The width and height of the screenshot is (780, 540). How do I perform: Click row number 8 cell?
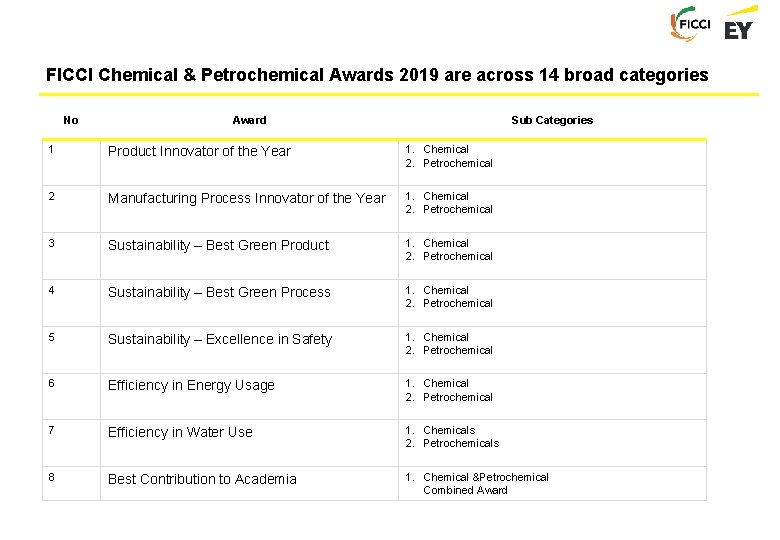tap(72, 483)
